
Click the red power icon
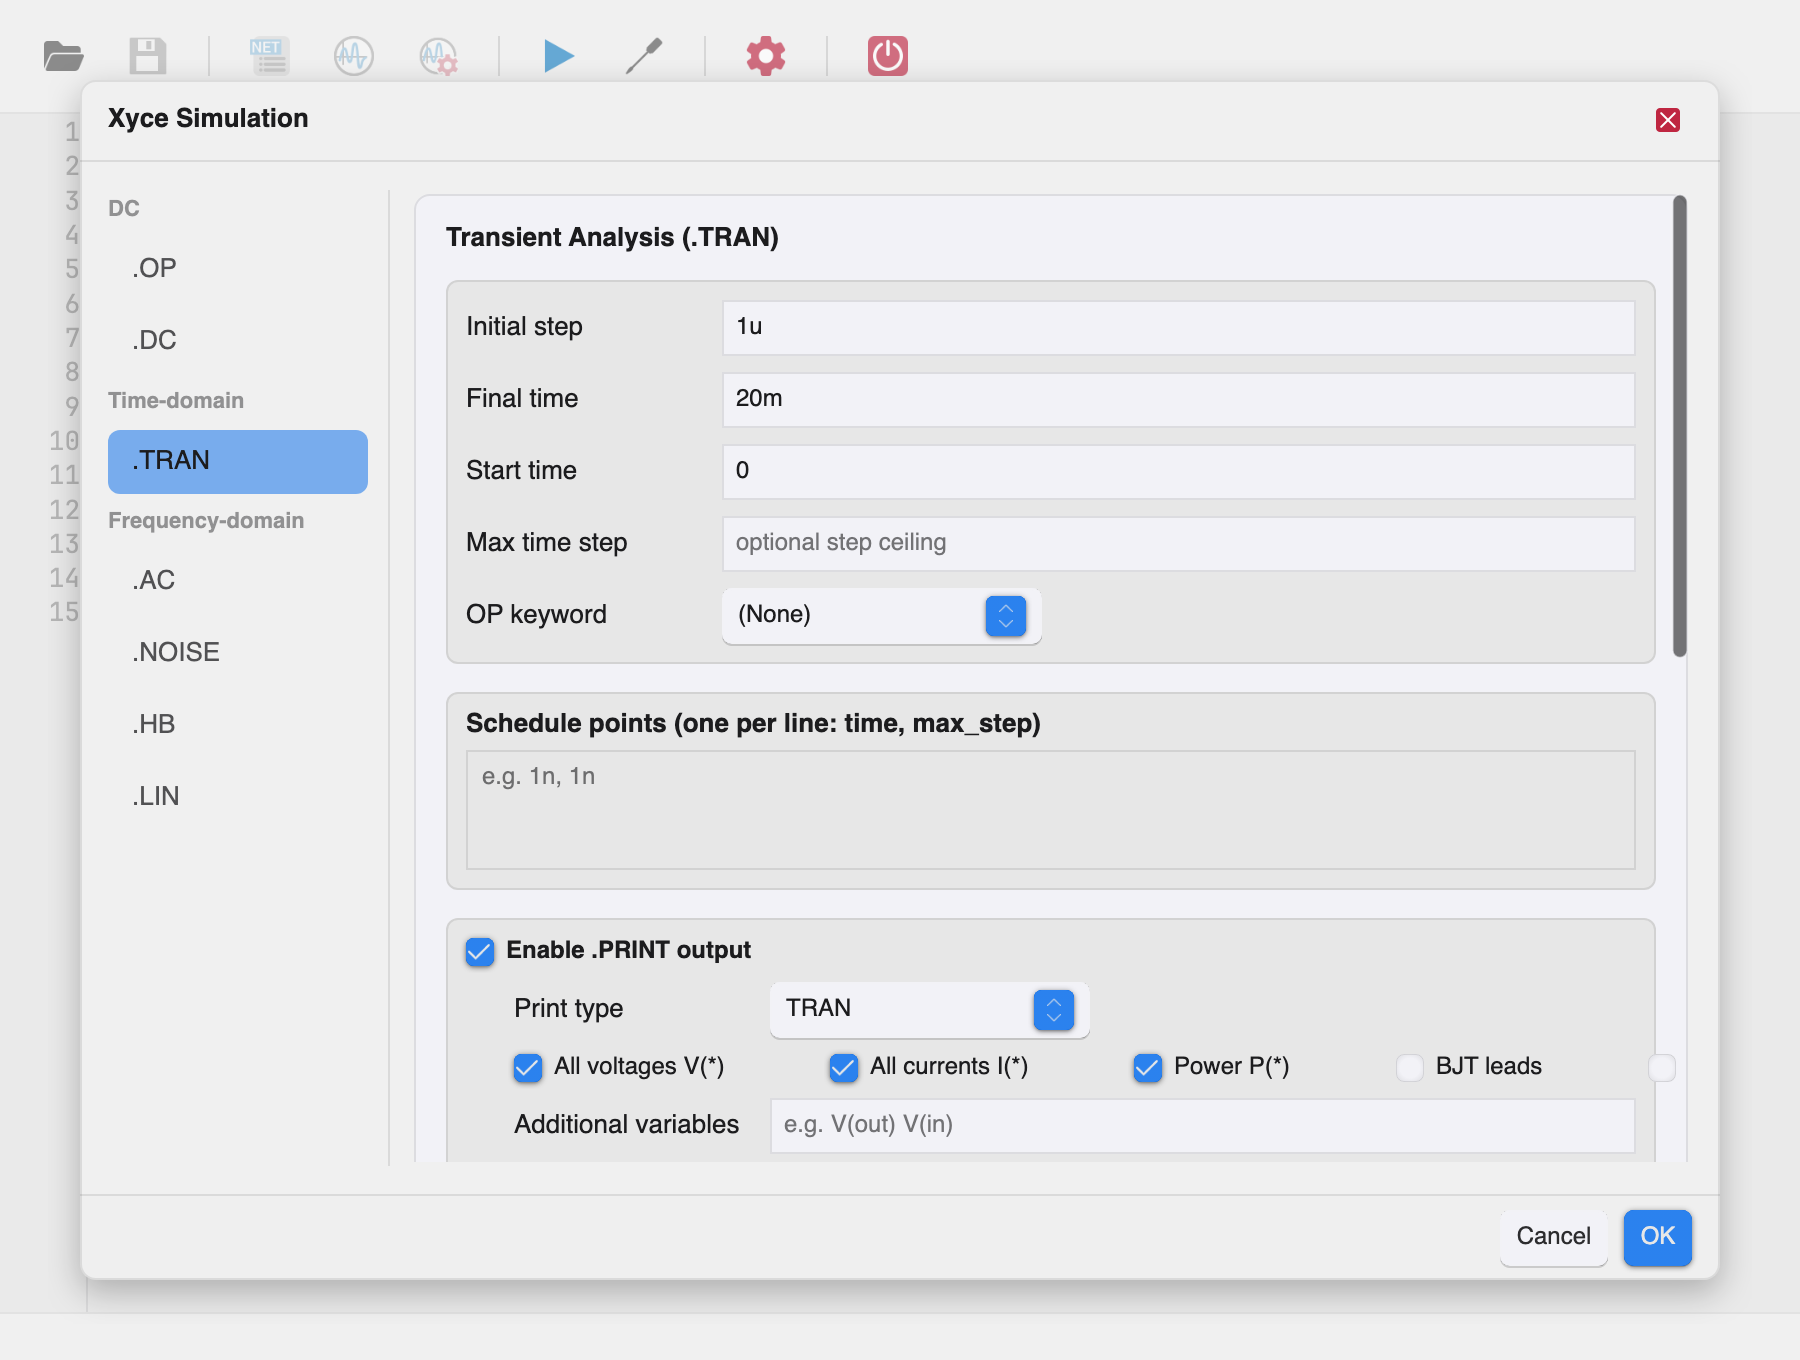(888, 56)
